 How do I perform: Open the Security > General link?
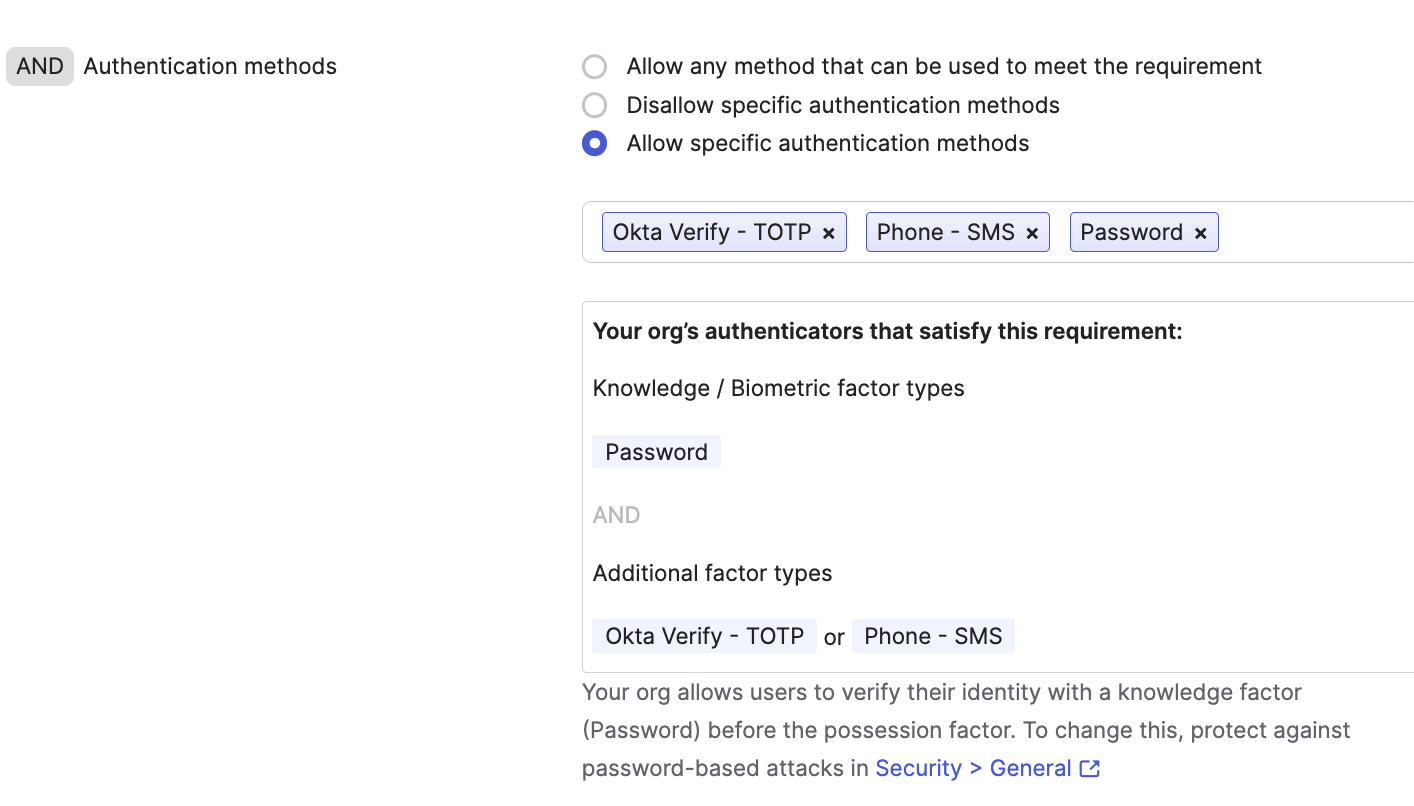973,768
